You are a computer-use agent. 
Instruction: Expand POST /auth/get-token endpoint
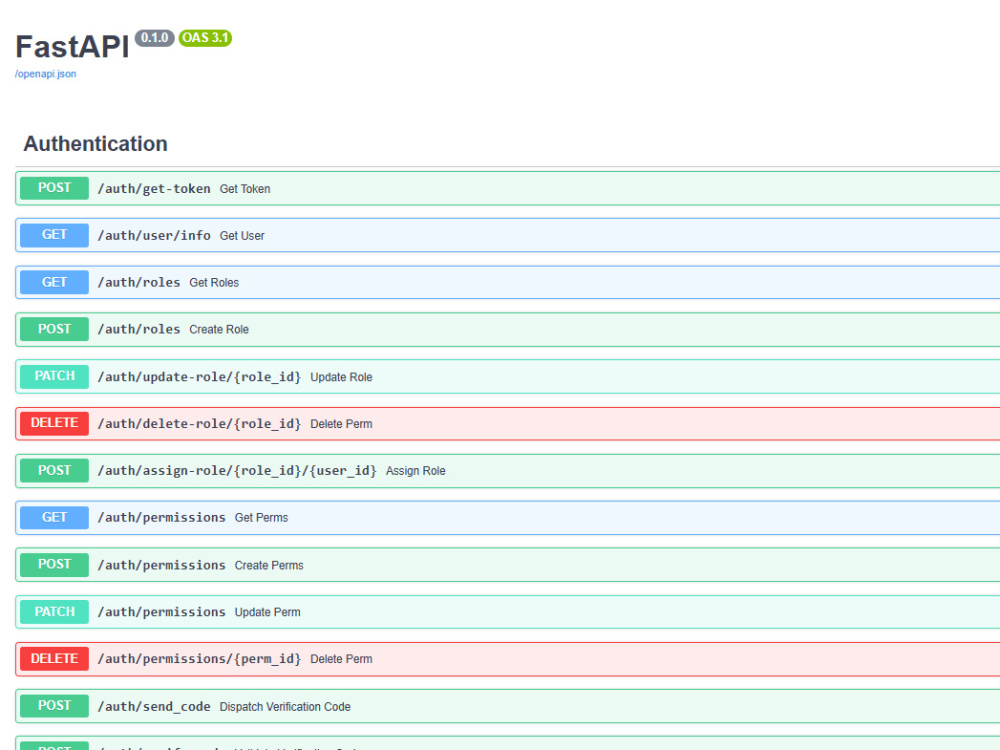point(508,188)
